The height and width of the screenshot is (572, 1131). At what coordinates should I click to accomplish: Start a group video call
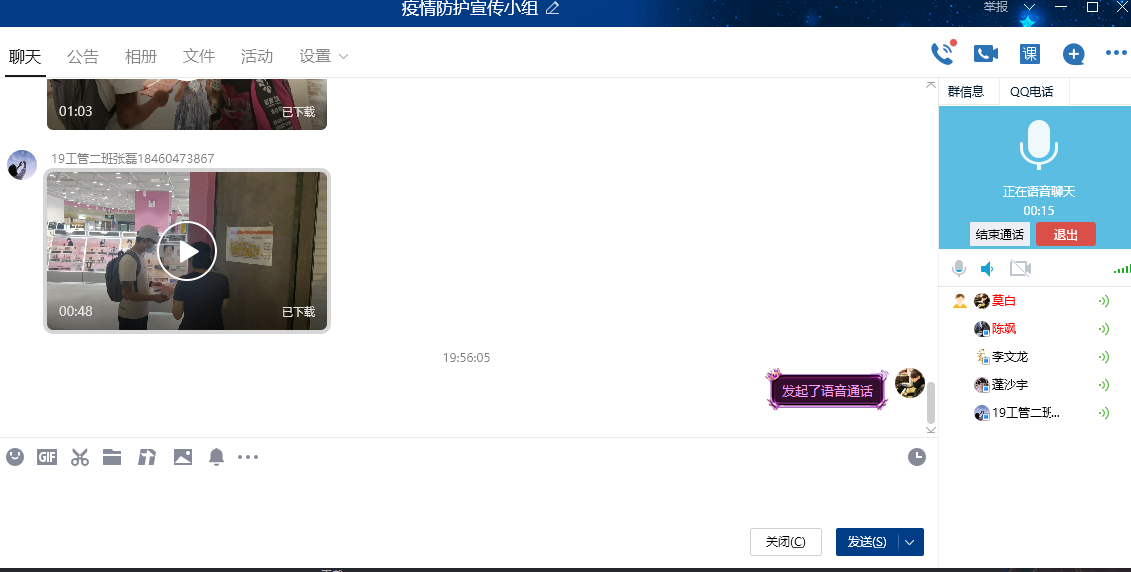pyautogui.click(x=985, y=53)
